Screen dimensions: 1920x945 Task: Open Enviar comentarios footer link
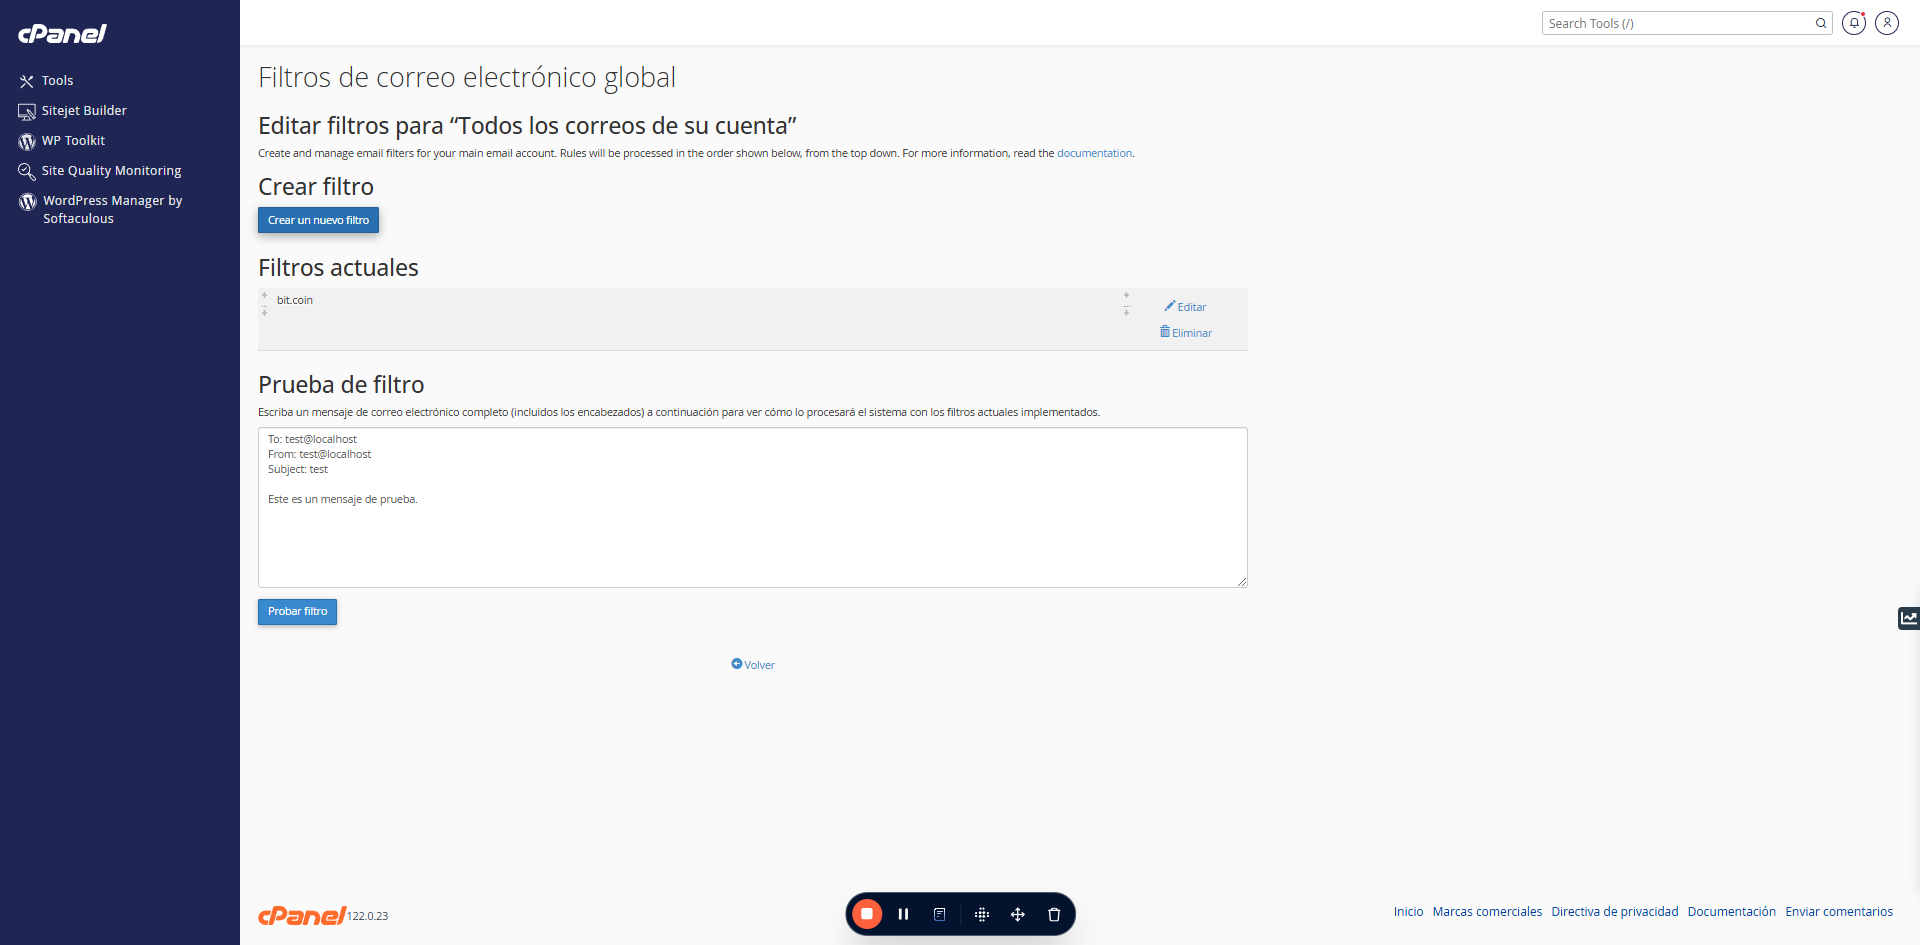(x=1839, y=912)
